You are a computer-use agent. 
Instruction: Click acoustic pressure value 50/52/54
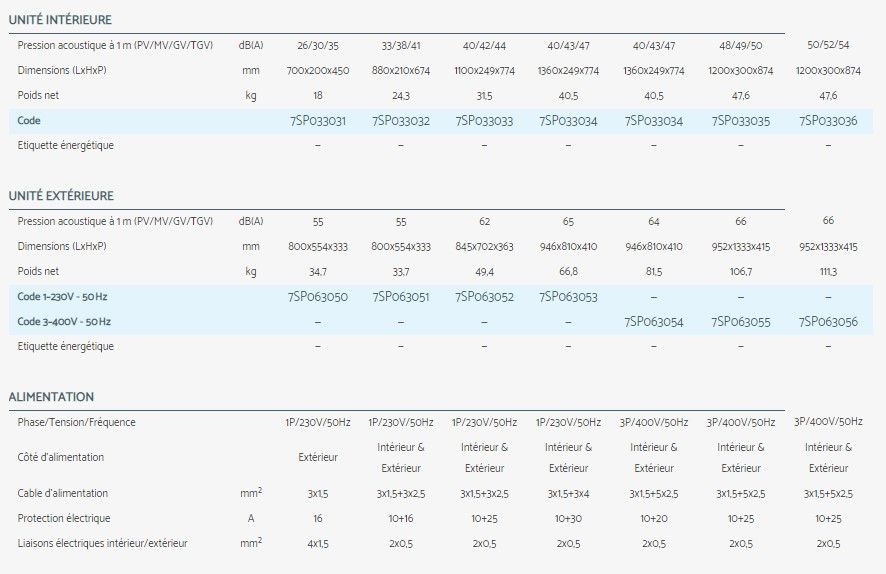pos(828,45)
